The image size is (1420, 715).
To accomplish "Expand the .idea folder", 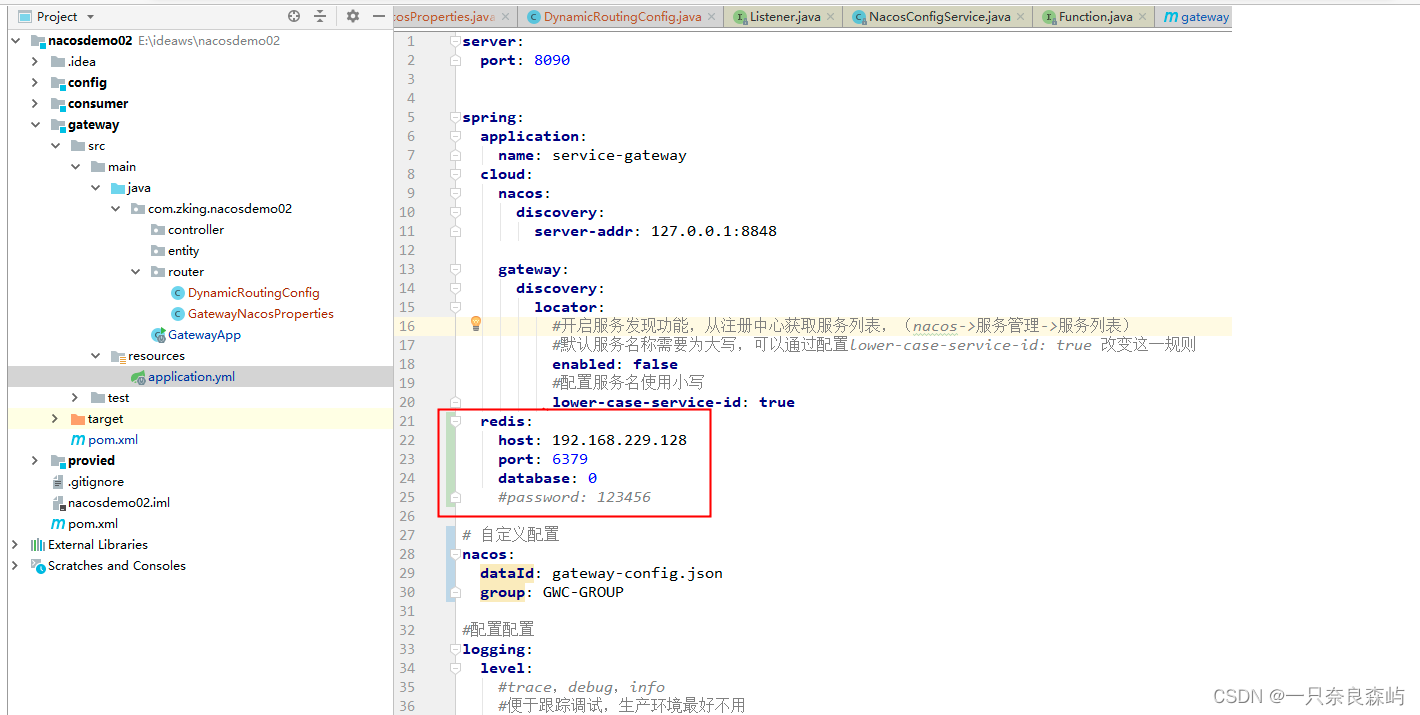I will (x=35, y=62).
